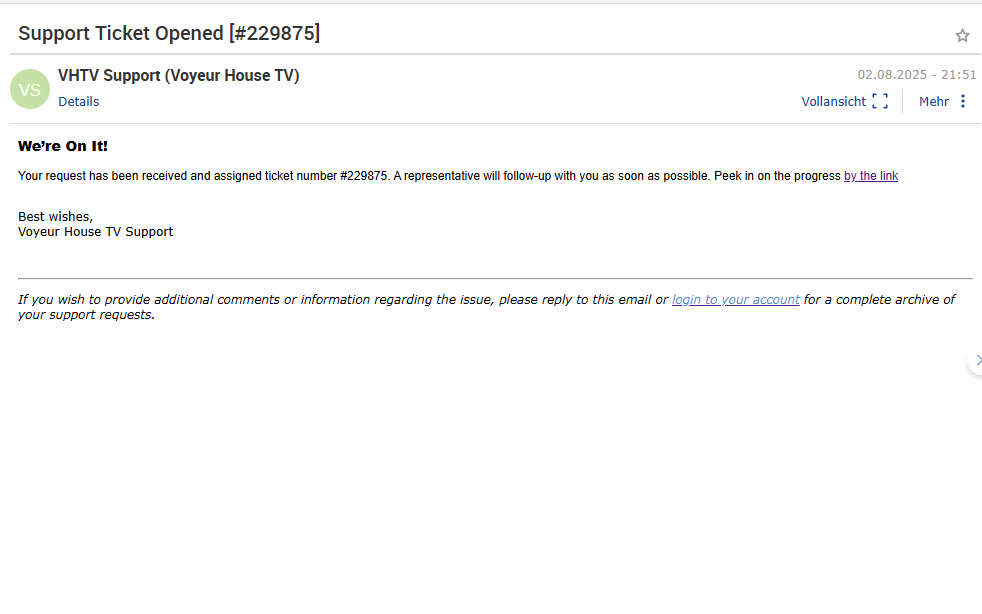The image size is (982, 614).
Task: Select sender name VHTV Support (Voyeur House TV)
Action: (x=178, y=75)
